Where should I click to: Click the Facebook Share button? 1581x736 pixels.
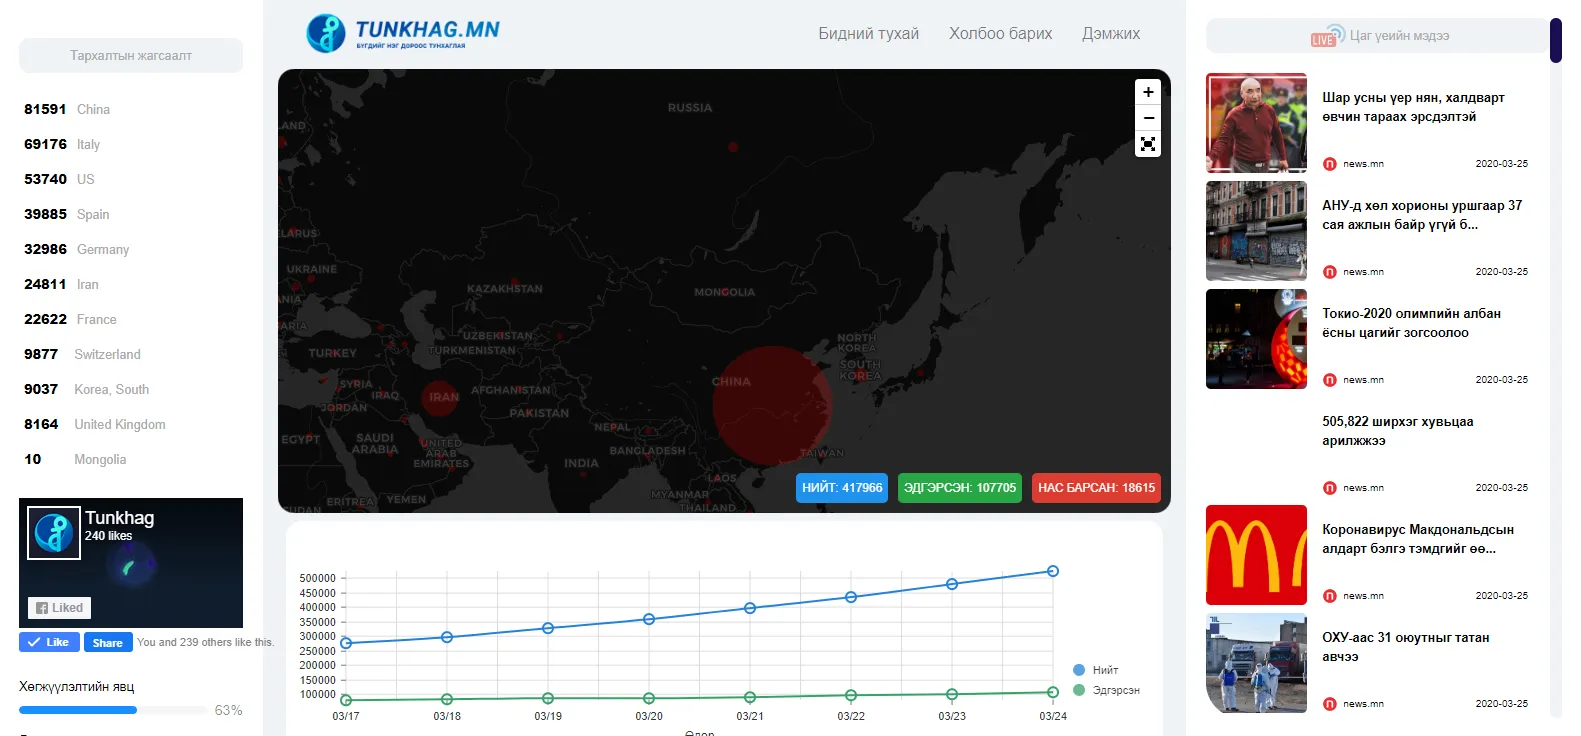click(108, 642)
